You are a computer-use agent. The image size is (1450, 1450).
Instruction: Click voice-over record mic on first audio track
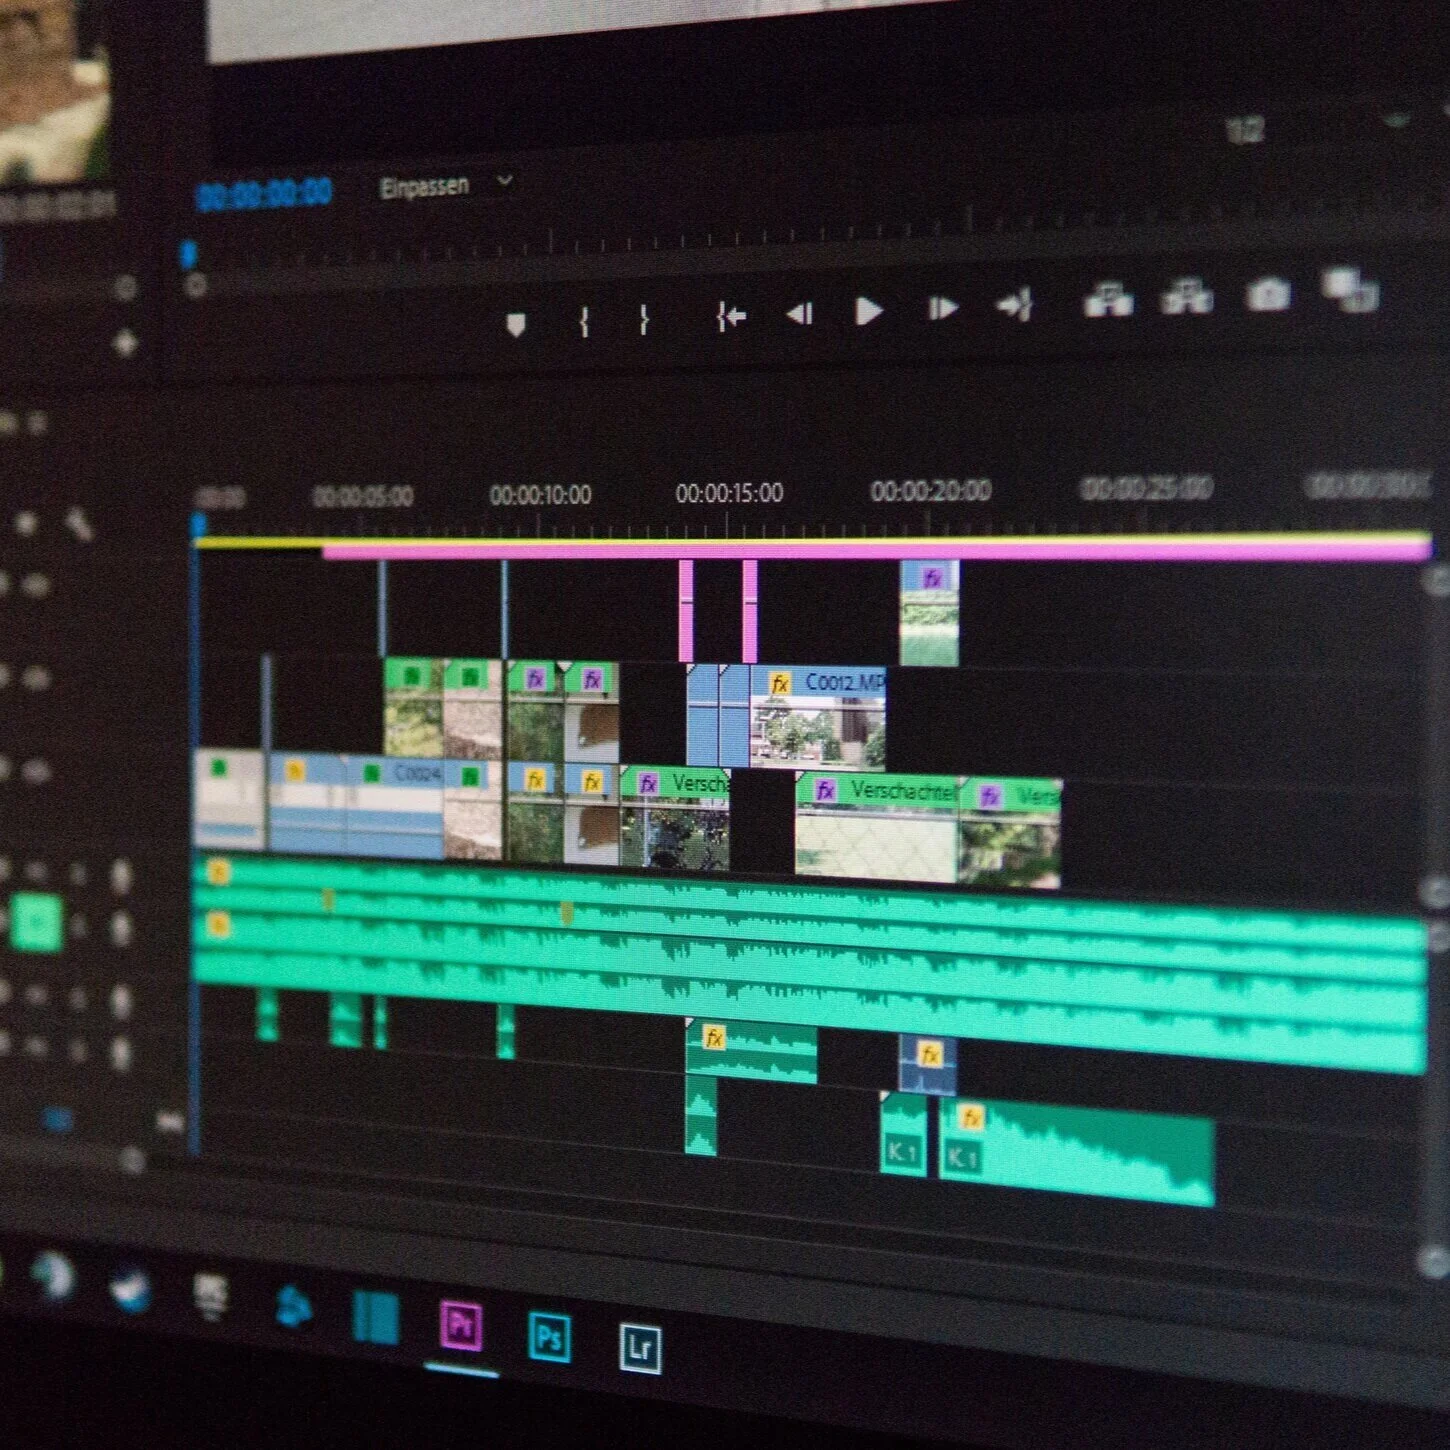coord(121,876)
